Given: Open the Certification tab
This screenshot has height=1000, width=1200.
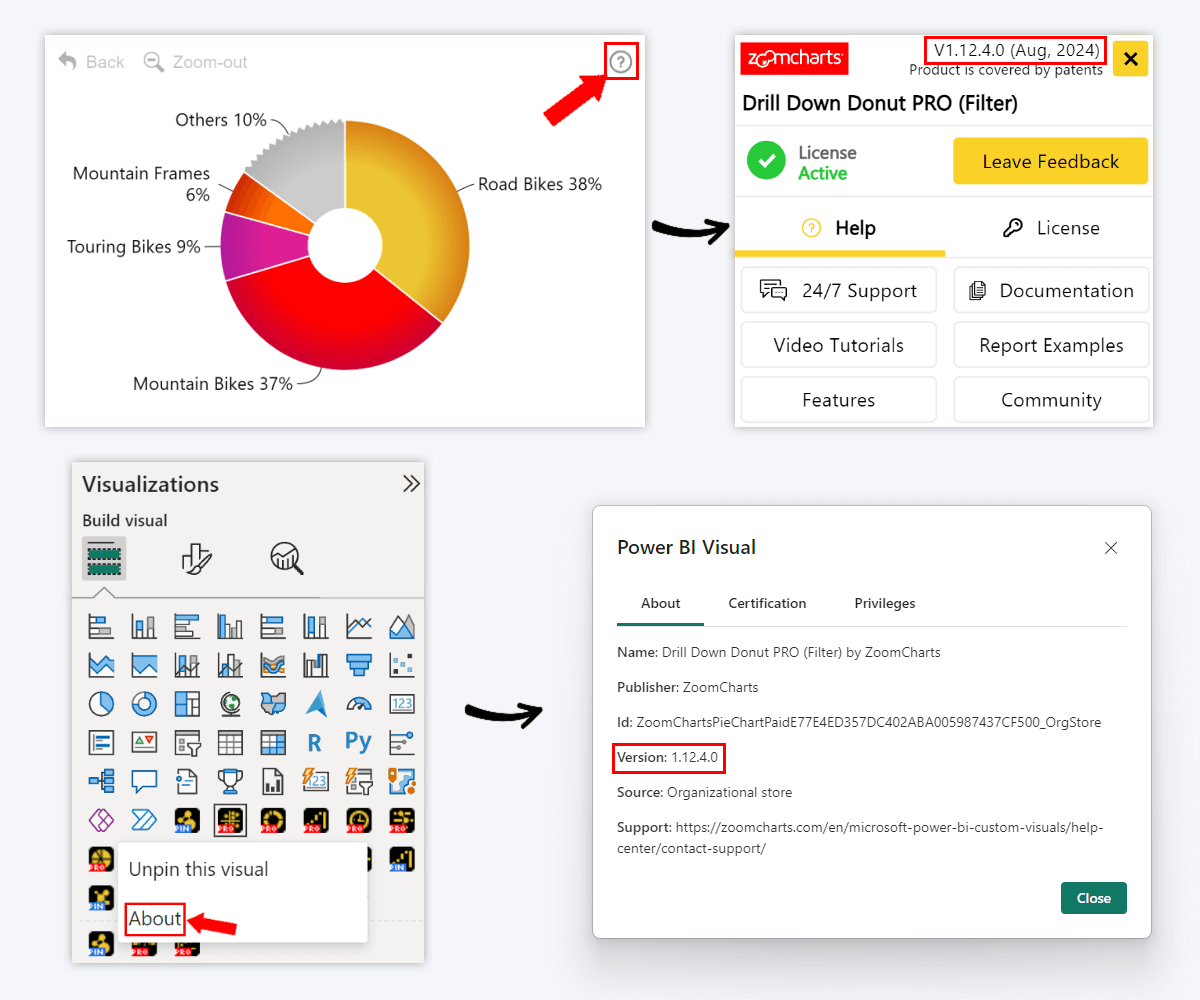Looking at the screenshot, I should click(x=767, y=603).
